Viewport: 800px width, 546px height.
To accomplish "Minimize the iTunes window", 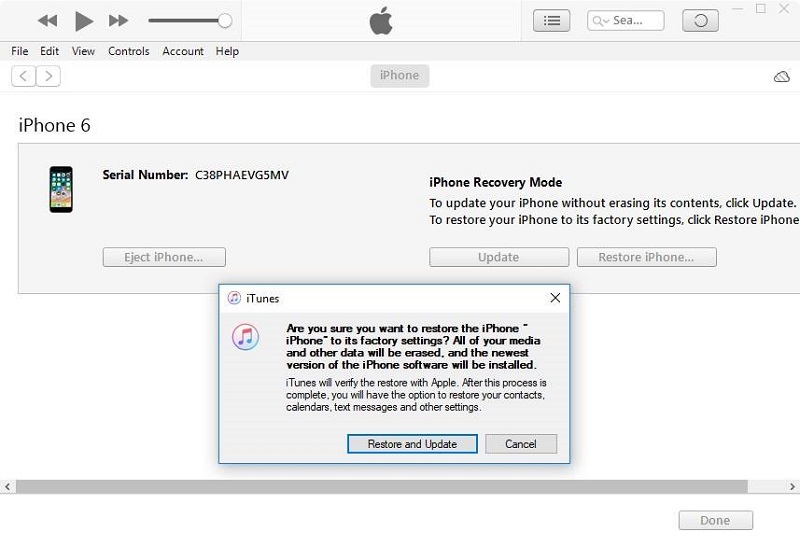I will [x=737, y=9].
